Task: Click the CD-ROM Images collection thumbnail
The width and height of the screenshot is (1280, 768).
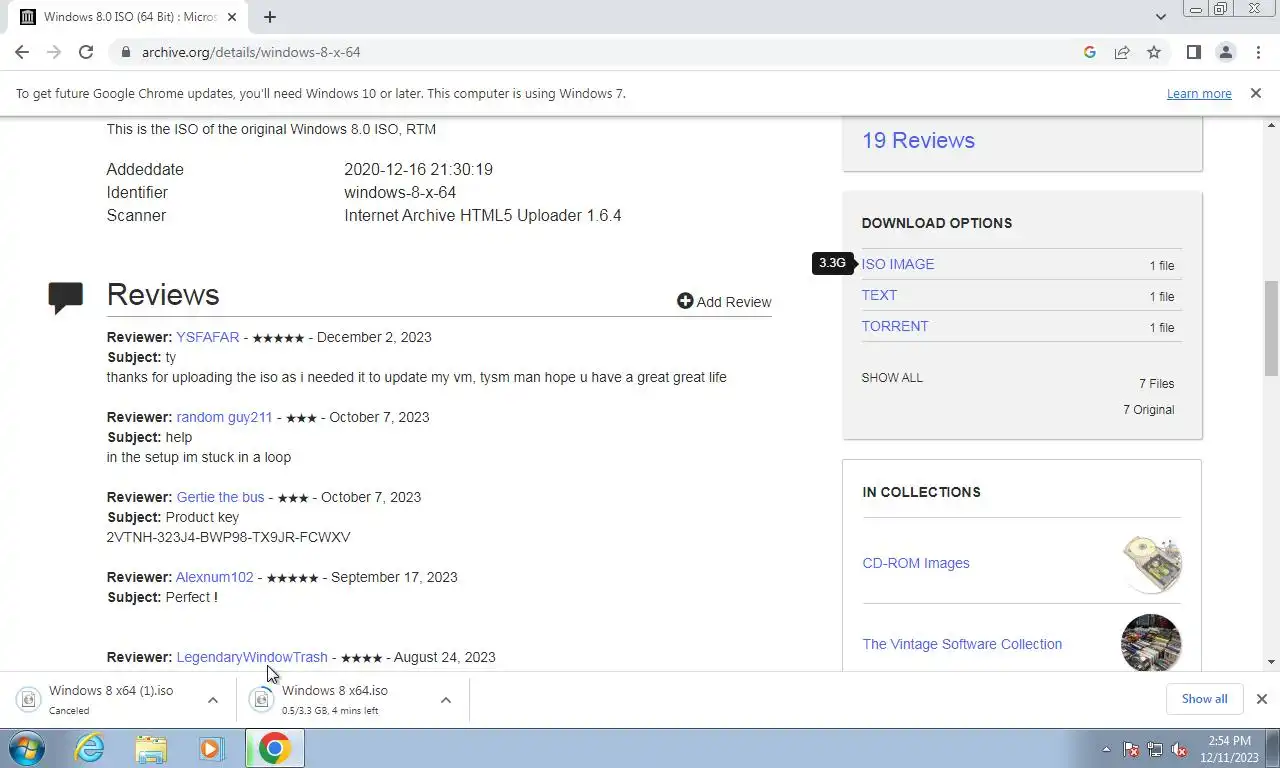Action: [x=1151, y=563]
